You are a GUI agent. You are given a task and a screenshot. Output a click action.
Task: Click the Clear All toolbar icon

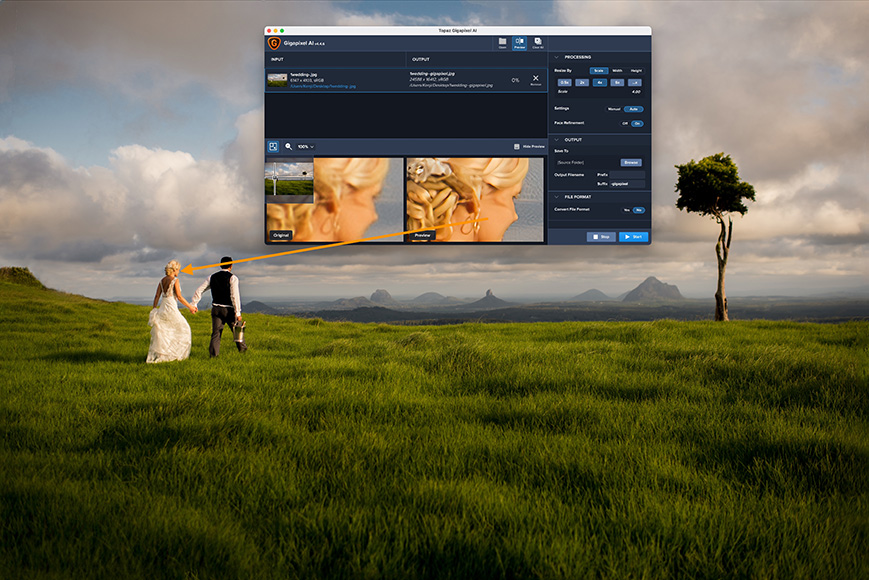(x=538, y=42)
